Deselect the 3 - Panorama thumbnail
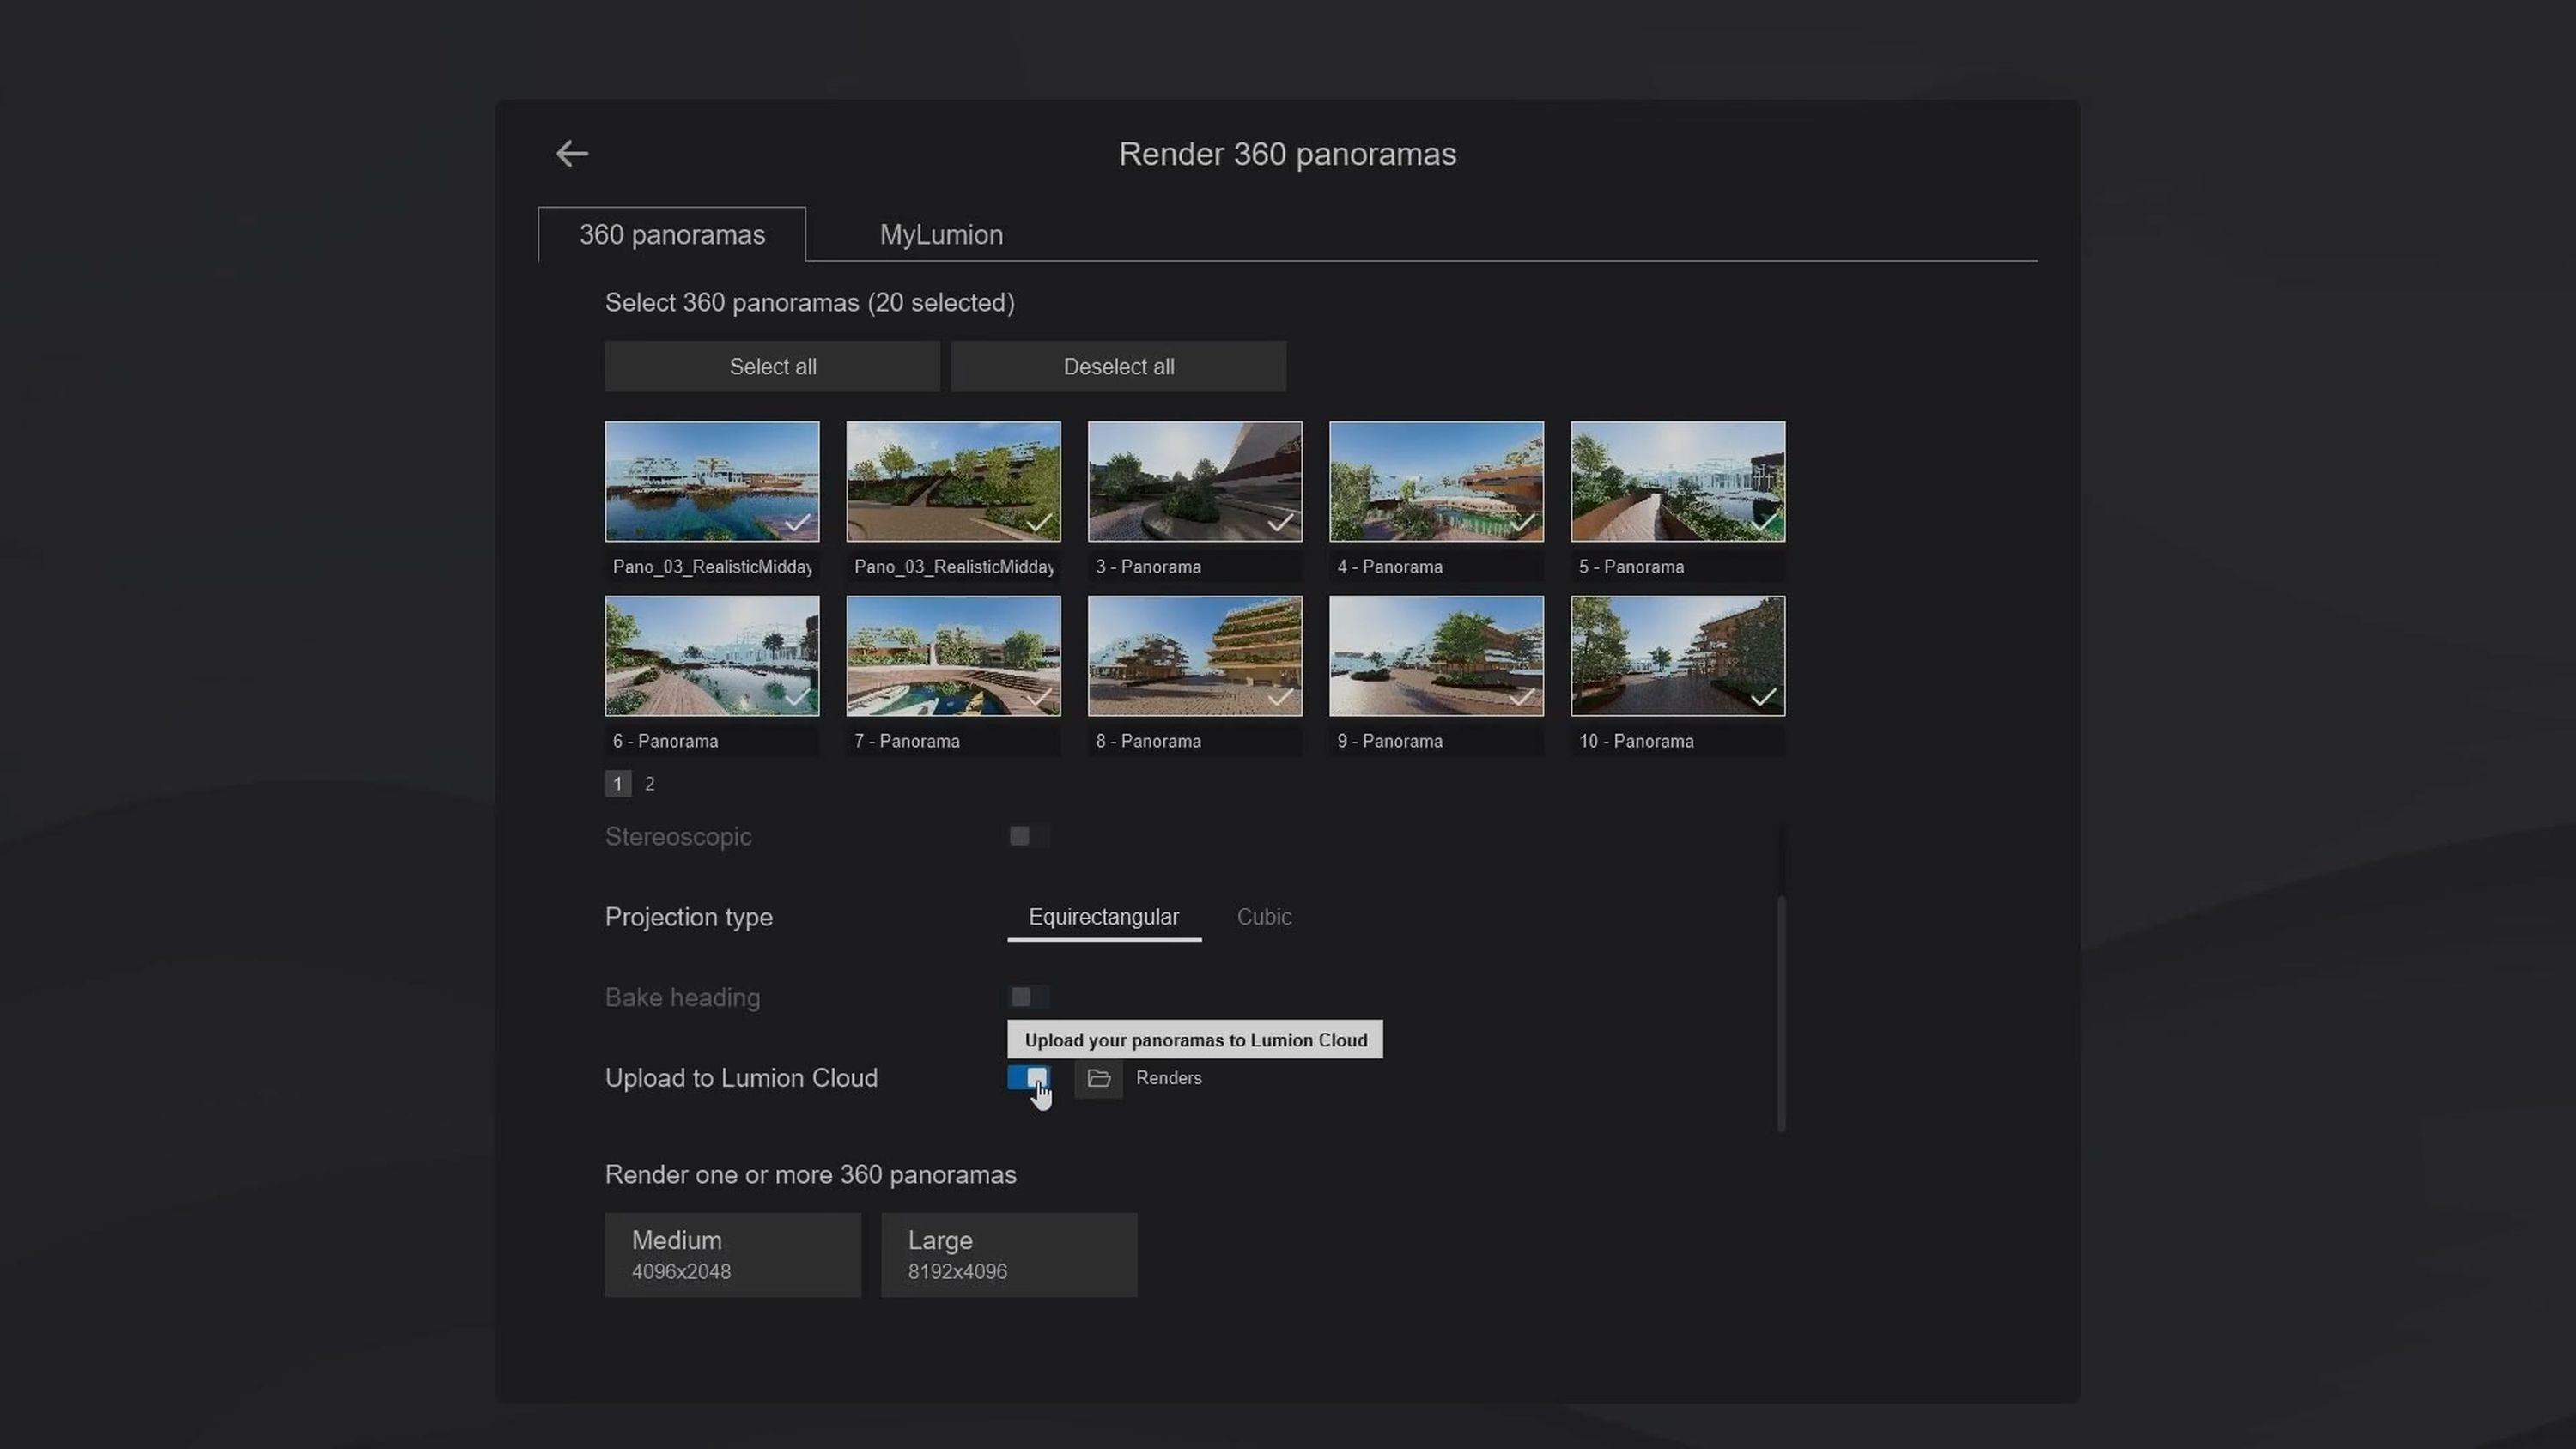This screenshot has height=1449, width=2576. pyautogui.click(x=1194, y=482)
